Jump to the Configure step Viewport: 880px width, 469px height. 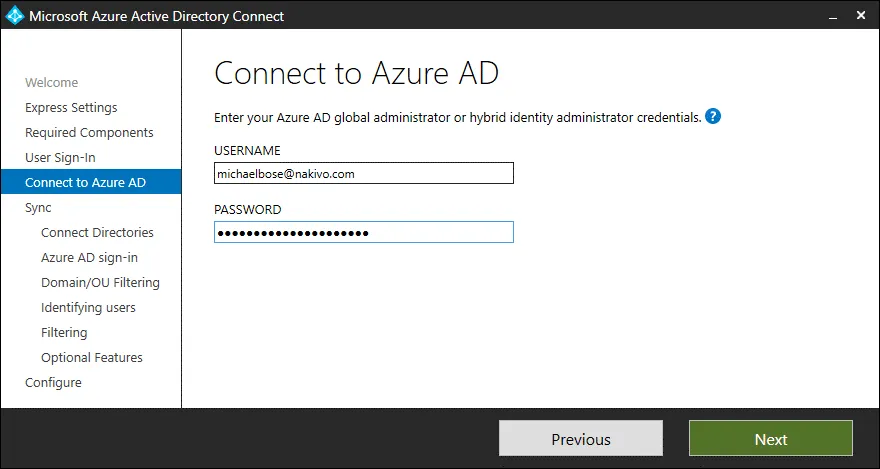click(53, 383)
